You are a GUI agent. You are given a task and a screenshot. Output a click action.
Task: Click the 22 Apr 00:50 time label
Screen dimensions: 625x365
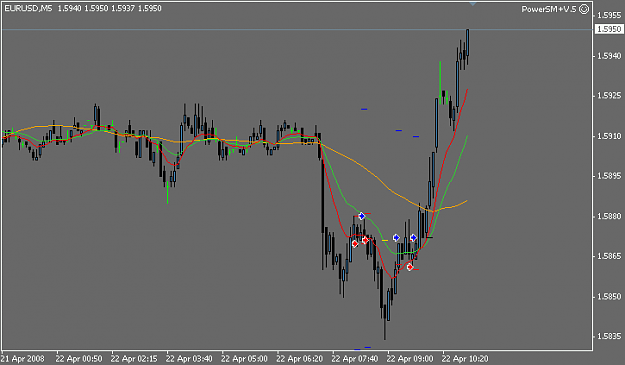(79, 359)
